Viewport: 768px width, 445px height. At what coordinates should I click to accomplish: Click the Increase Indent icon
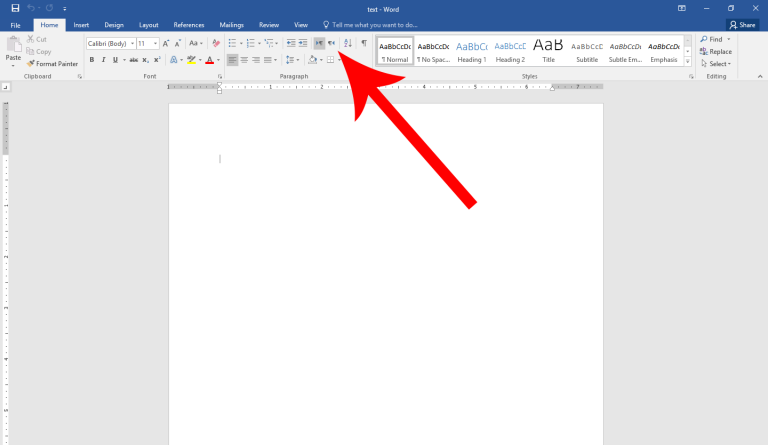(303, 43)
